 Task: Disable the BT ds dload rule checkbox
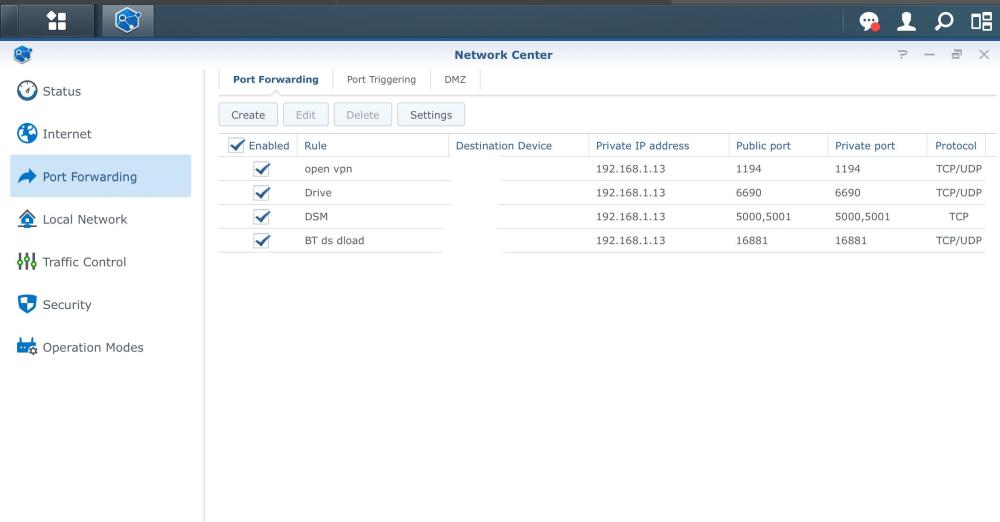[262, 241]
